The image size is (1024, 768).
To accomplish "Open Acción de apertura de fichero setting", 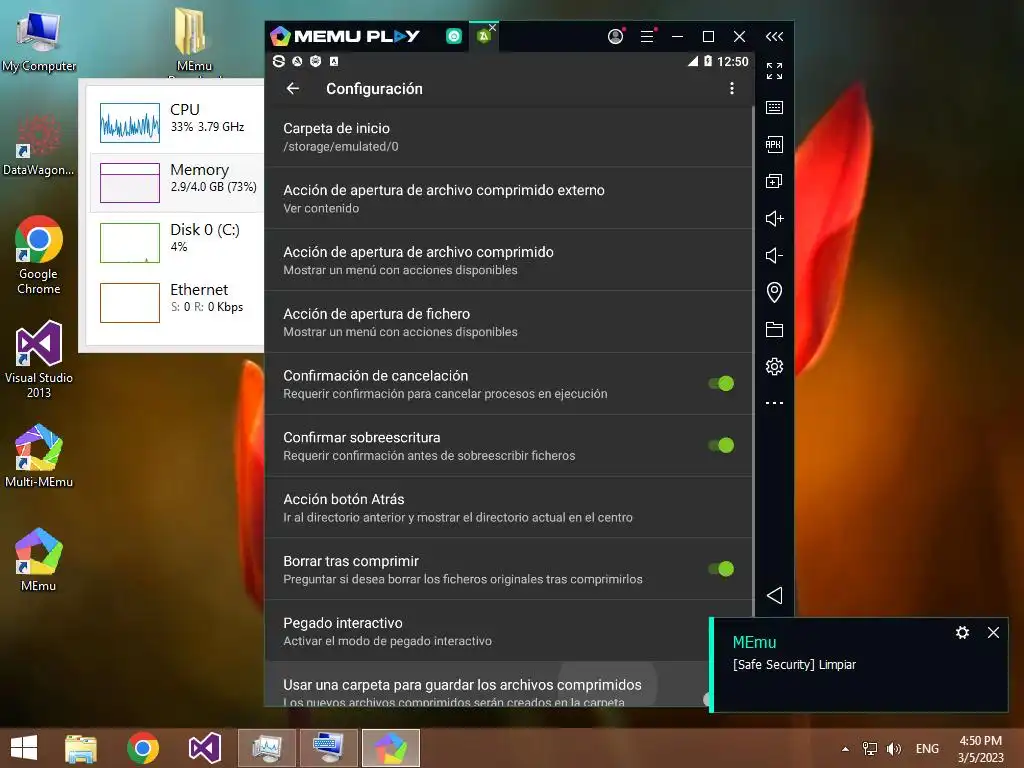I will point(509,322).
